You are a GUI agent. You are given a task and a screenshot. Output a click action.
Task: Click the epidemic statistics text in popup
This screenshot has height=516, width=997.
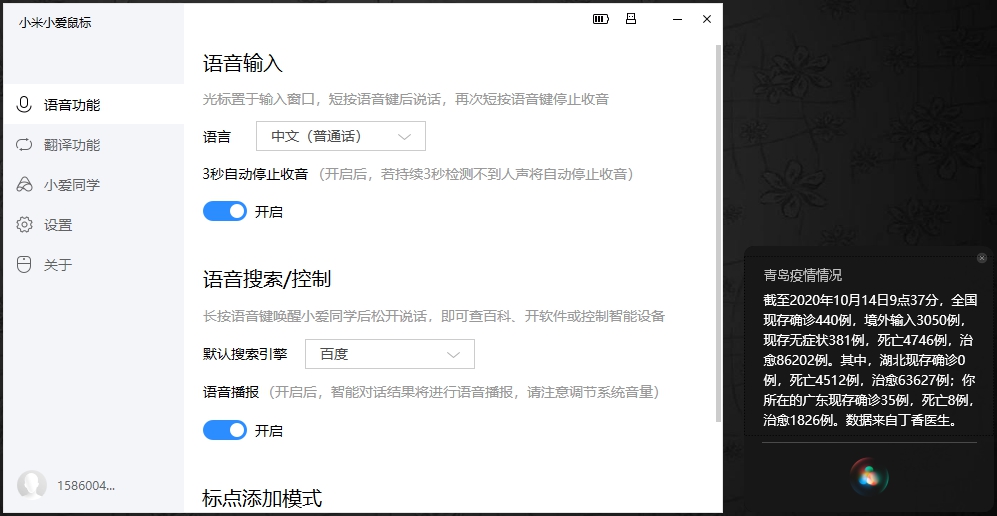click(x=870, y=360)
